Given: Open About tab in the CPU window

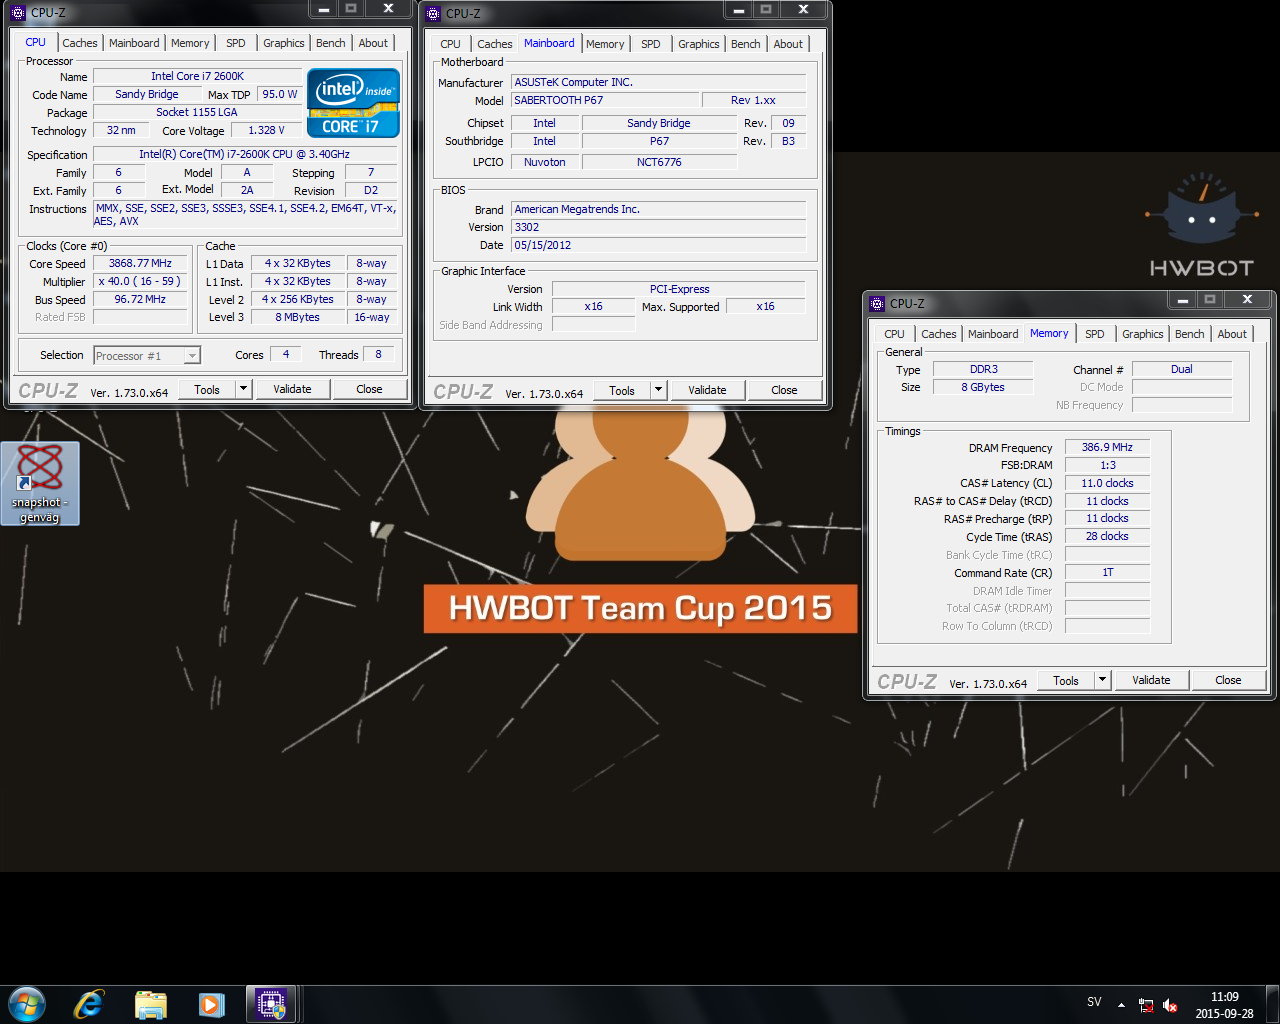Looking at the screenshot, I should (x=373, y=43).
